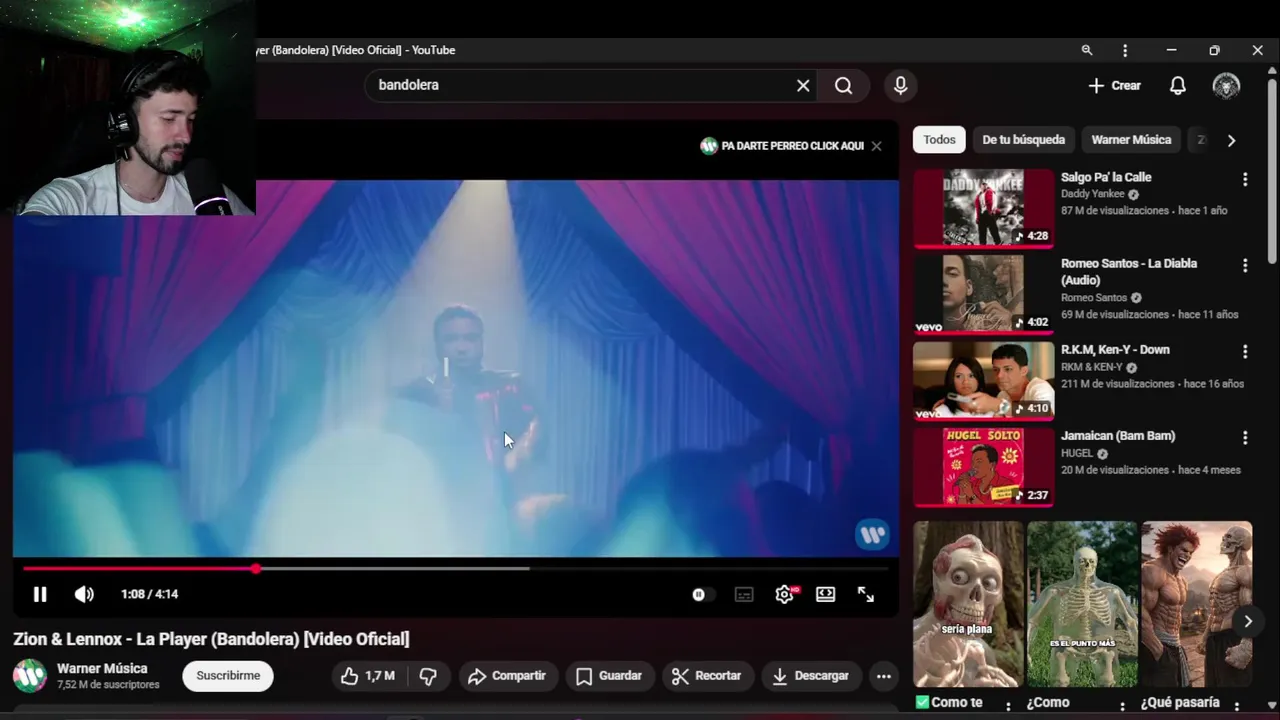Click Warner watermark logo in video
The height and width of the screenshot is (720, 1280).
[873, 534]
